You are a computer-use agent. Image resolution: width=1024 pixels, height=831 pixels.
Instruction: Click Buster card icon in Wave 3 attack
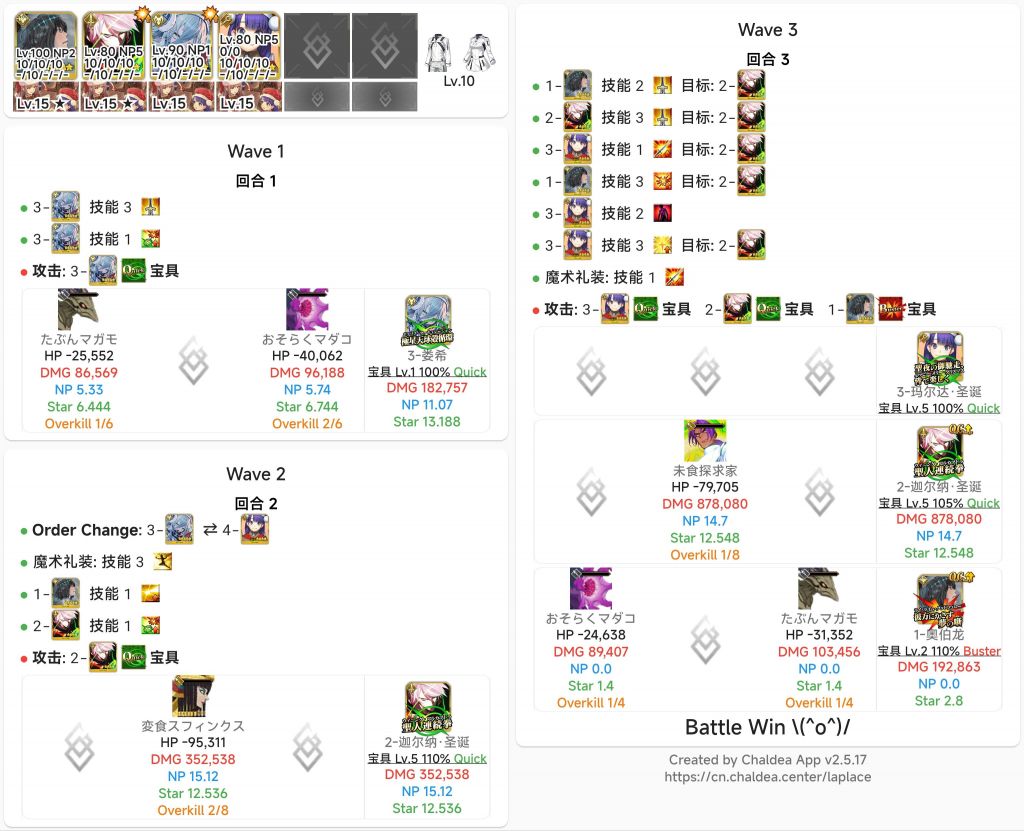point(891,309)
